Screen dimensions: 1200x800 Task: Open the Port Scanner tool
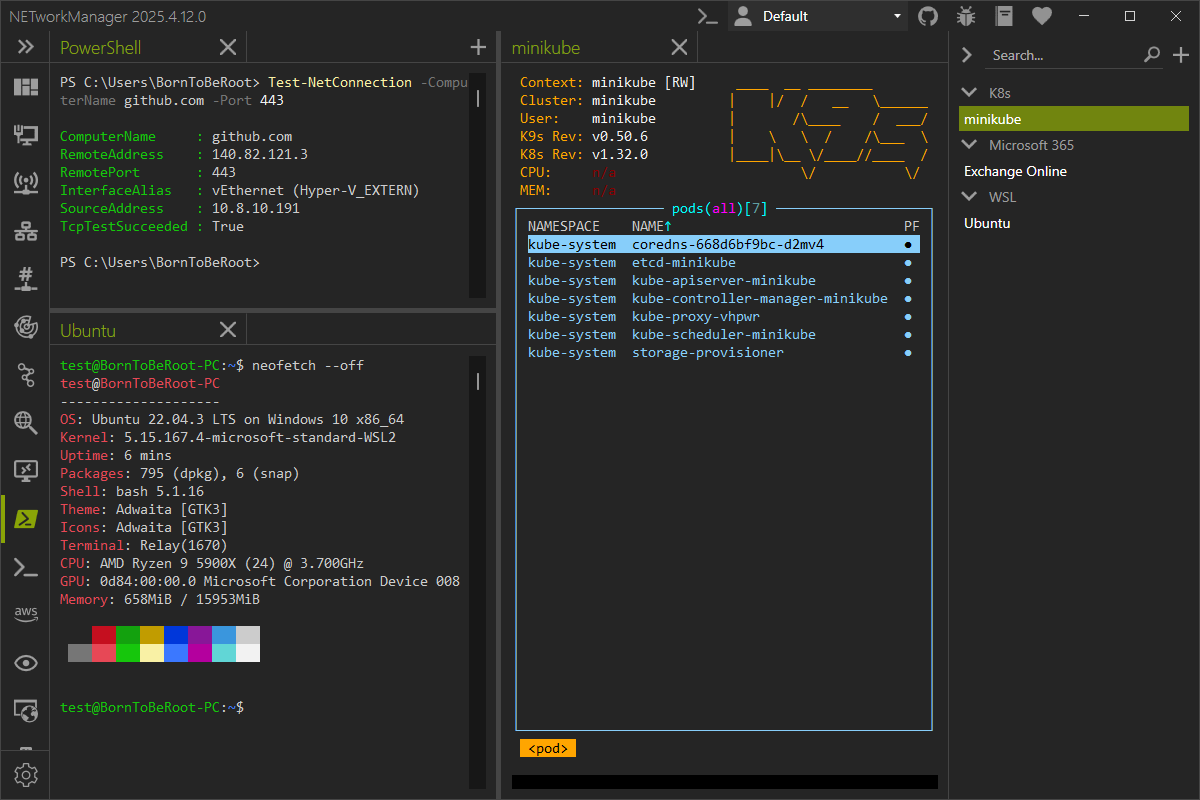[x=25, y=277]
